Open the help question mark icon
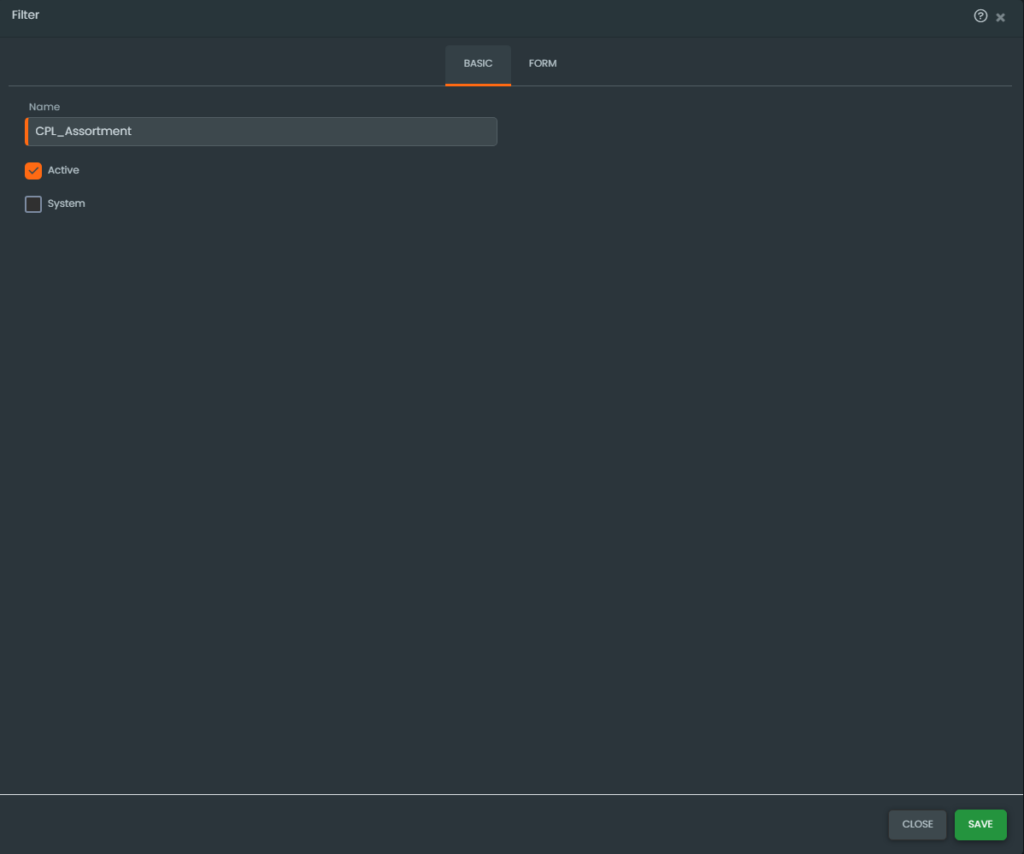Image resolution: width=1024 pixels, height=854 pixels. tap(980, 16)
